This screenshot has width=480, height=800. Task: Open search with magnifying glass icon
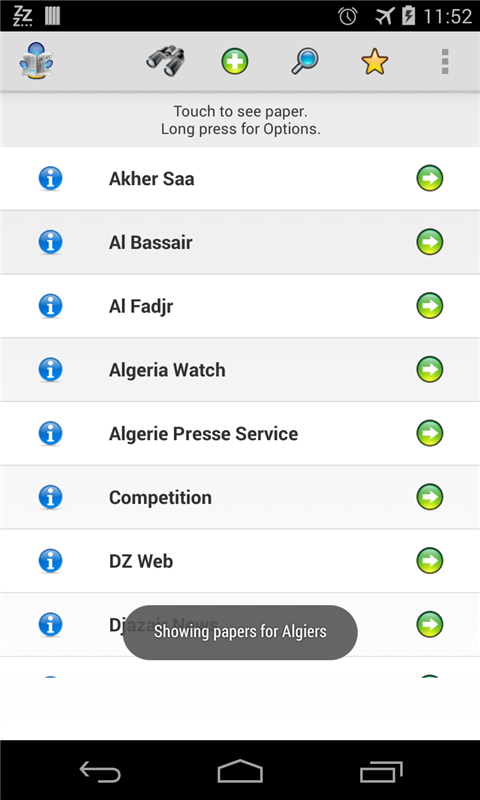[x=305, y=62]
